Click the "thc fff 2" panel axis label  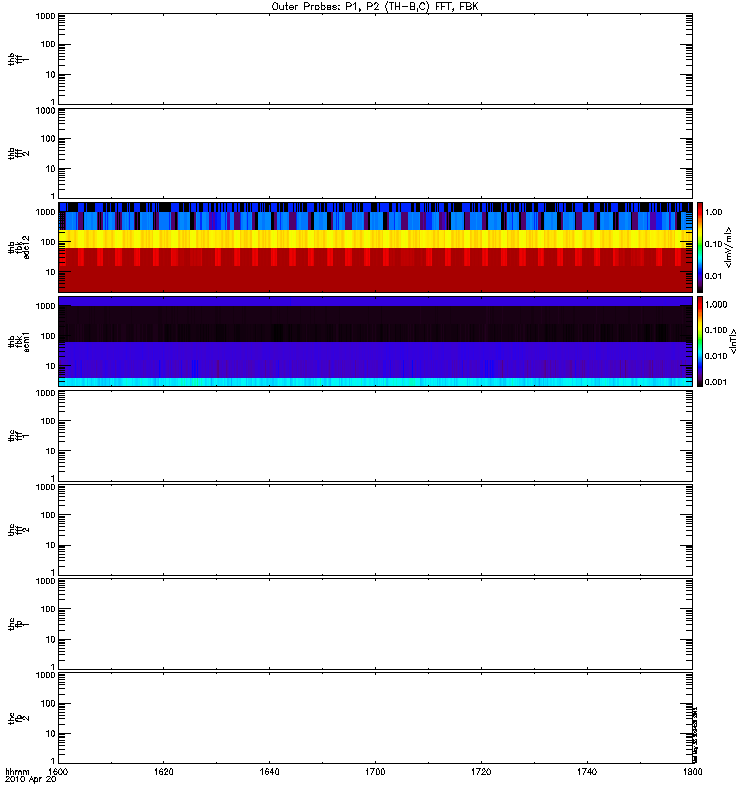[x=18, y=530]
